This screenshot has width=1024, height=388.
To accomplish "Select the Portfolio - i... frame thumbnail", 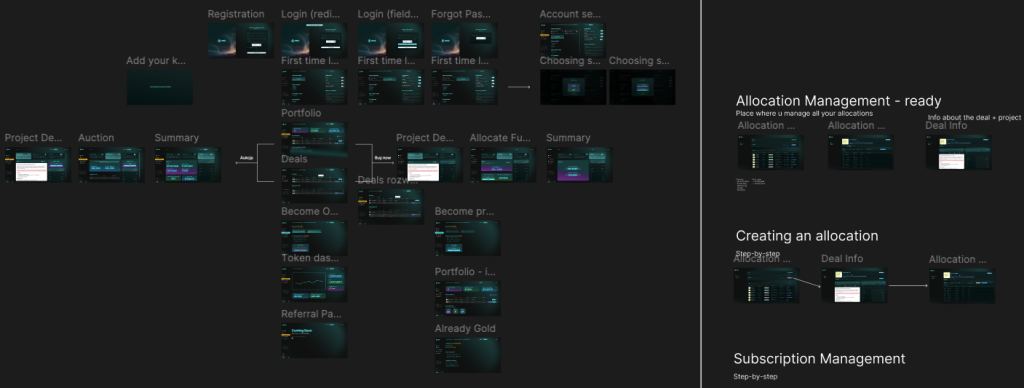I will (468, 299).
